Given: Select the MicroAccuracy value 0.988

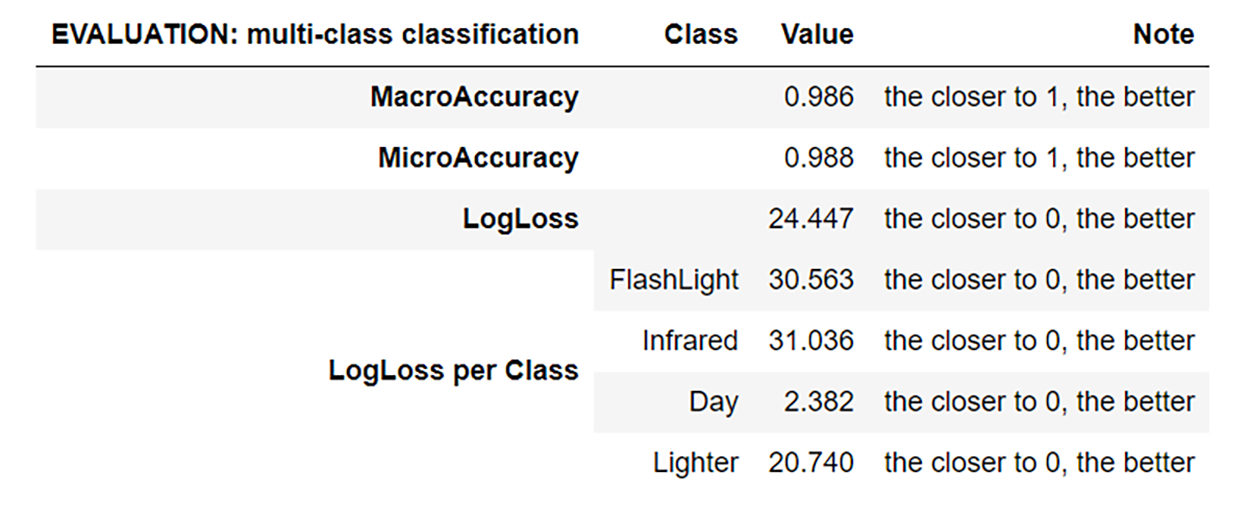Looking at the screenshot, I should click(x=819, y=158).
